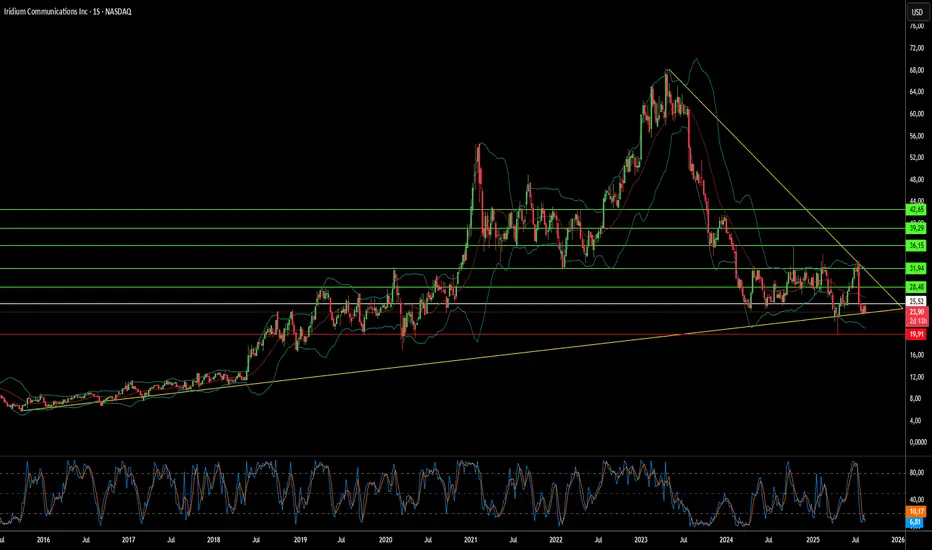Open the USD currency selector
932x550 pixels.
tap(917, 12)
